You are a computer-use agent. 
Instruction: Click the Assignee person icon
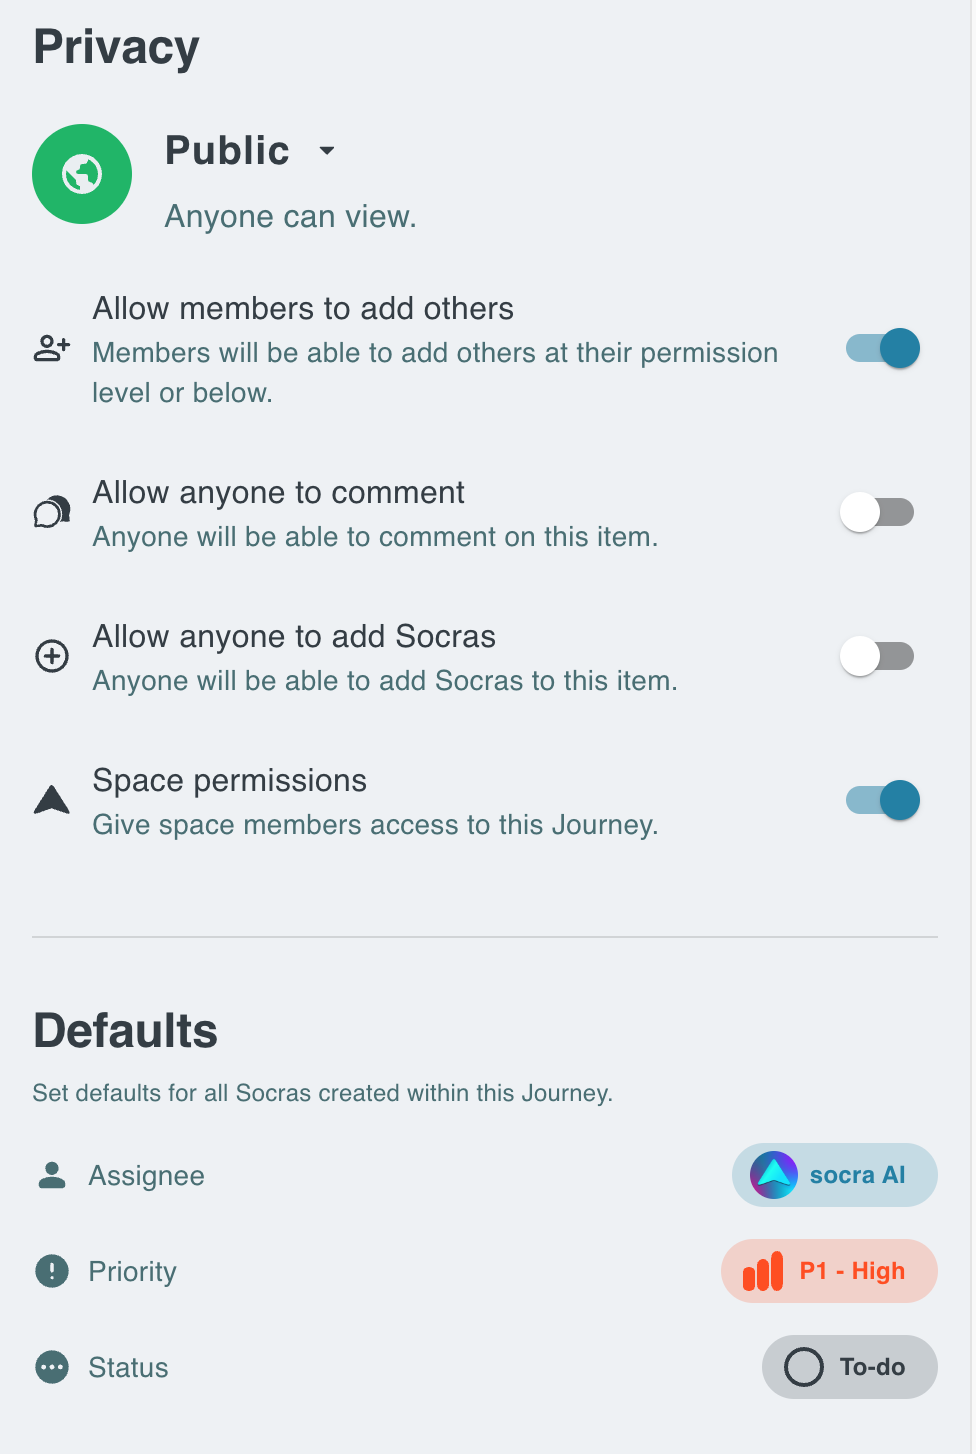pos(52,1175)
